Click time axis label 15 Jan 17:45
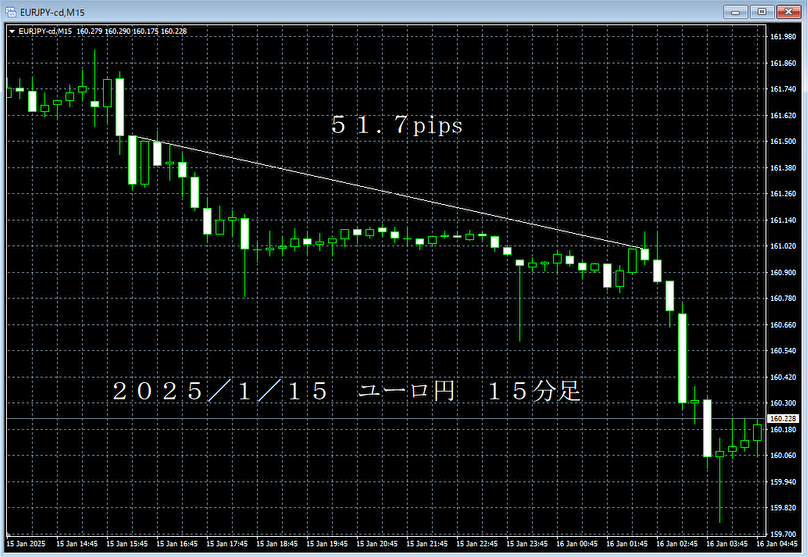The image size is (808, 557). (x=227, y=544)
